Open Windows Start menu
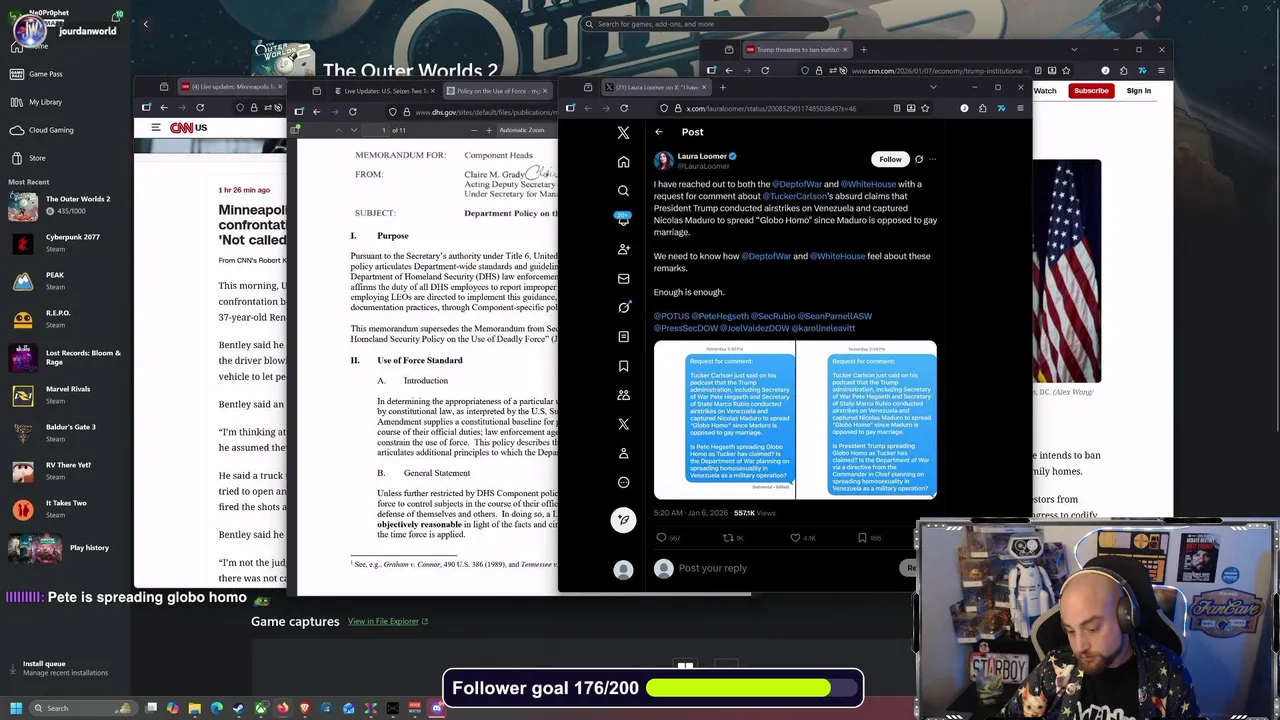Viewport: 1280px width, 720px height. pyautogui.click(x=16, y=708)
